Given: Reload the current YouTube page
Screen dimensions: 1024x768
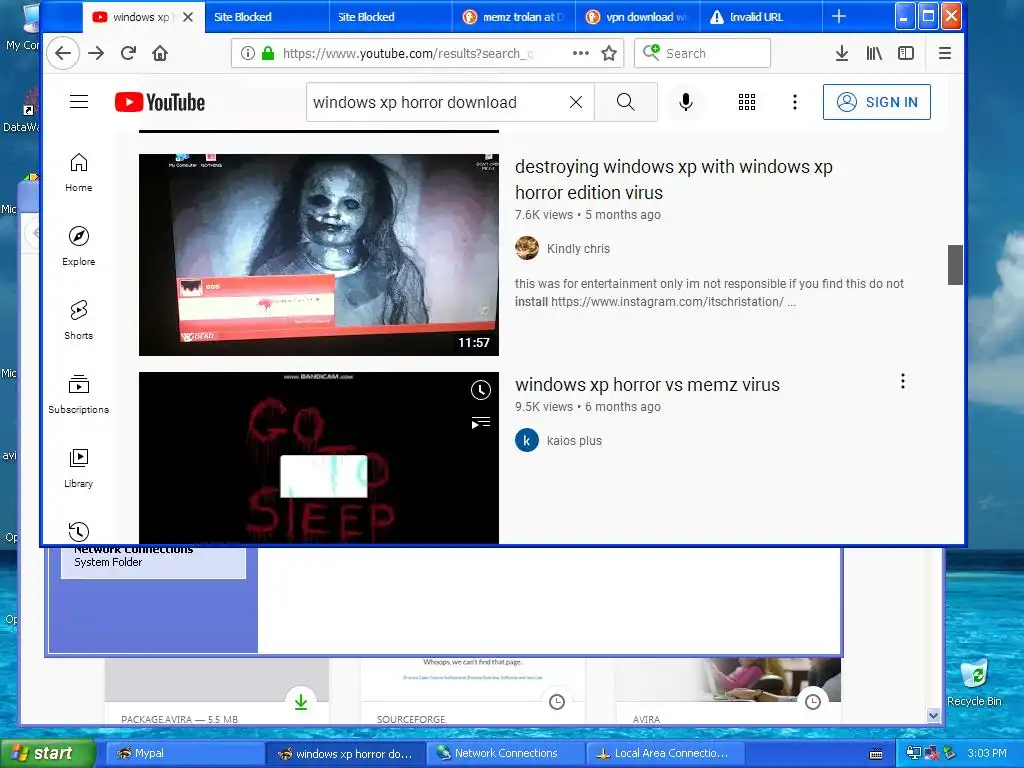Looking at the screenshot, I should point(128,53).
